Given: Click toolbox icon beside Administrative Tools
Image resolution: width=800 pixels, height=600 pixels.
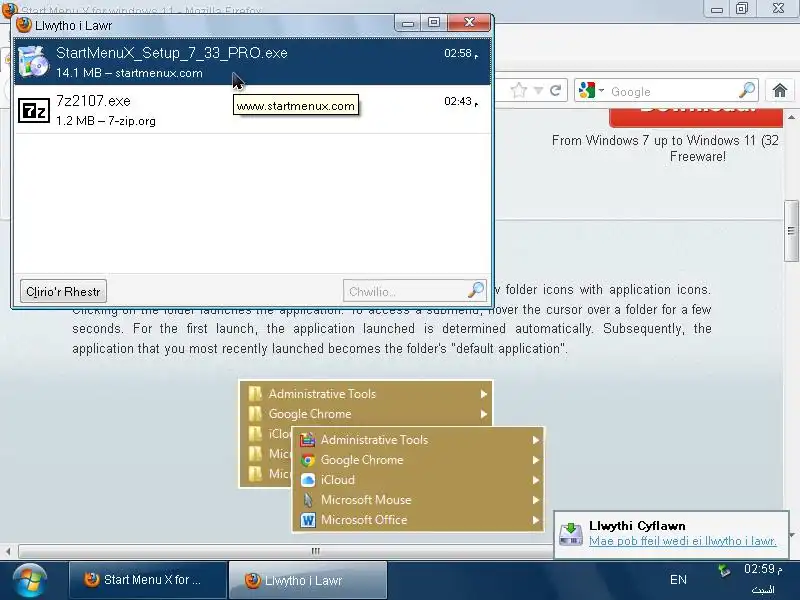Looking at the screenshot, I should pos(307,440).
